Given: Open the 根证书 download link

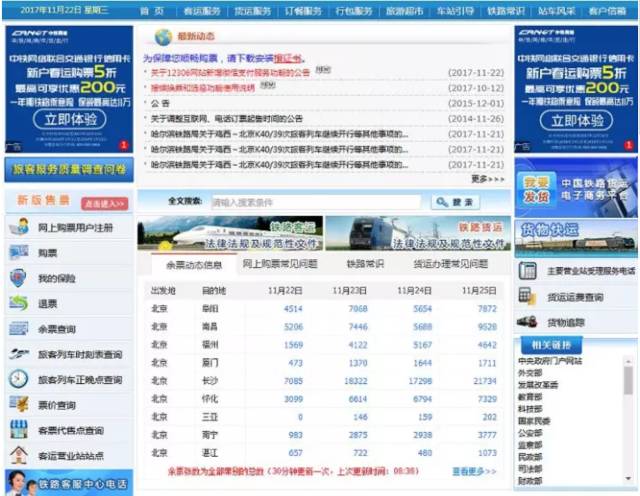Looking at the screenshot, I should (x=288, y=58).
